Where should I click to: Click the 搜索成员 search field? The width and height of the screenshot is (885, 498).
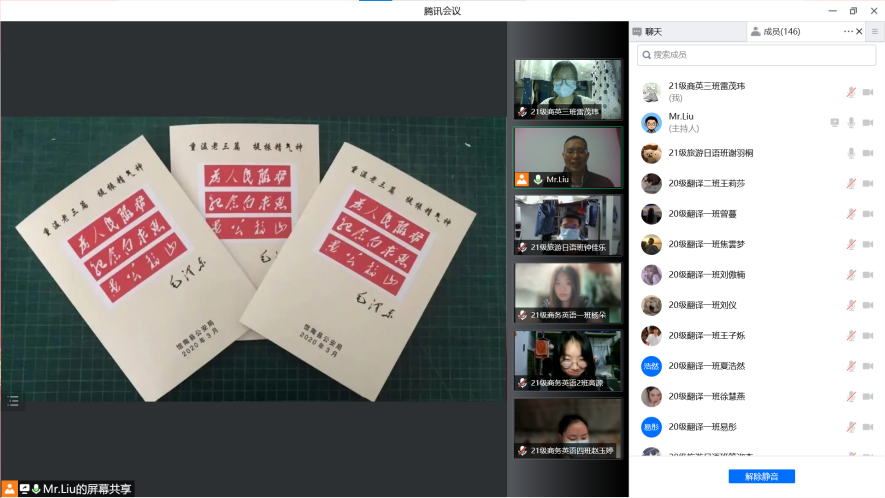(756, 55)
